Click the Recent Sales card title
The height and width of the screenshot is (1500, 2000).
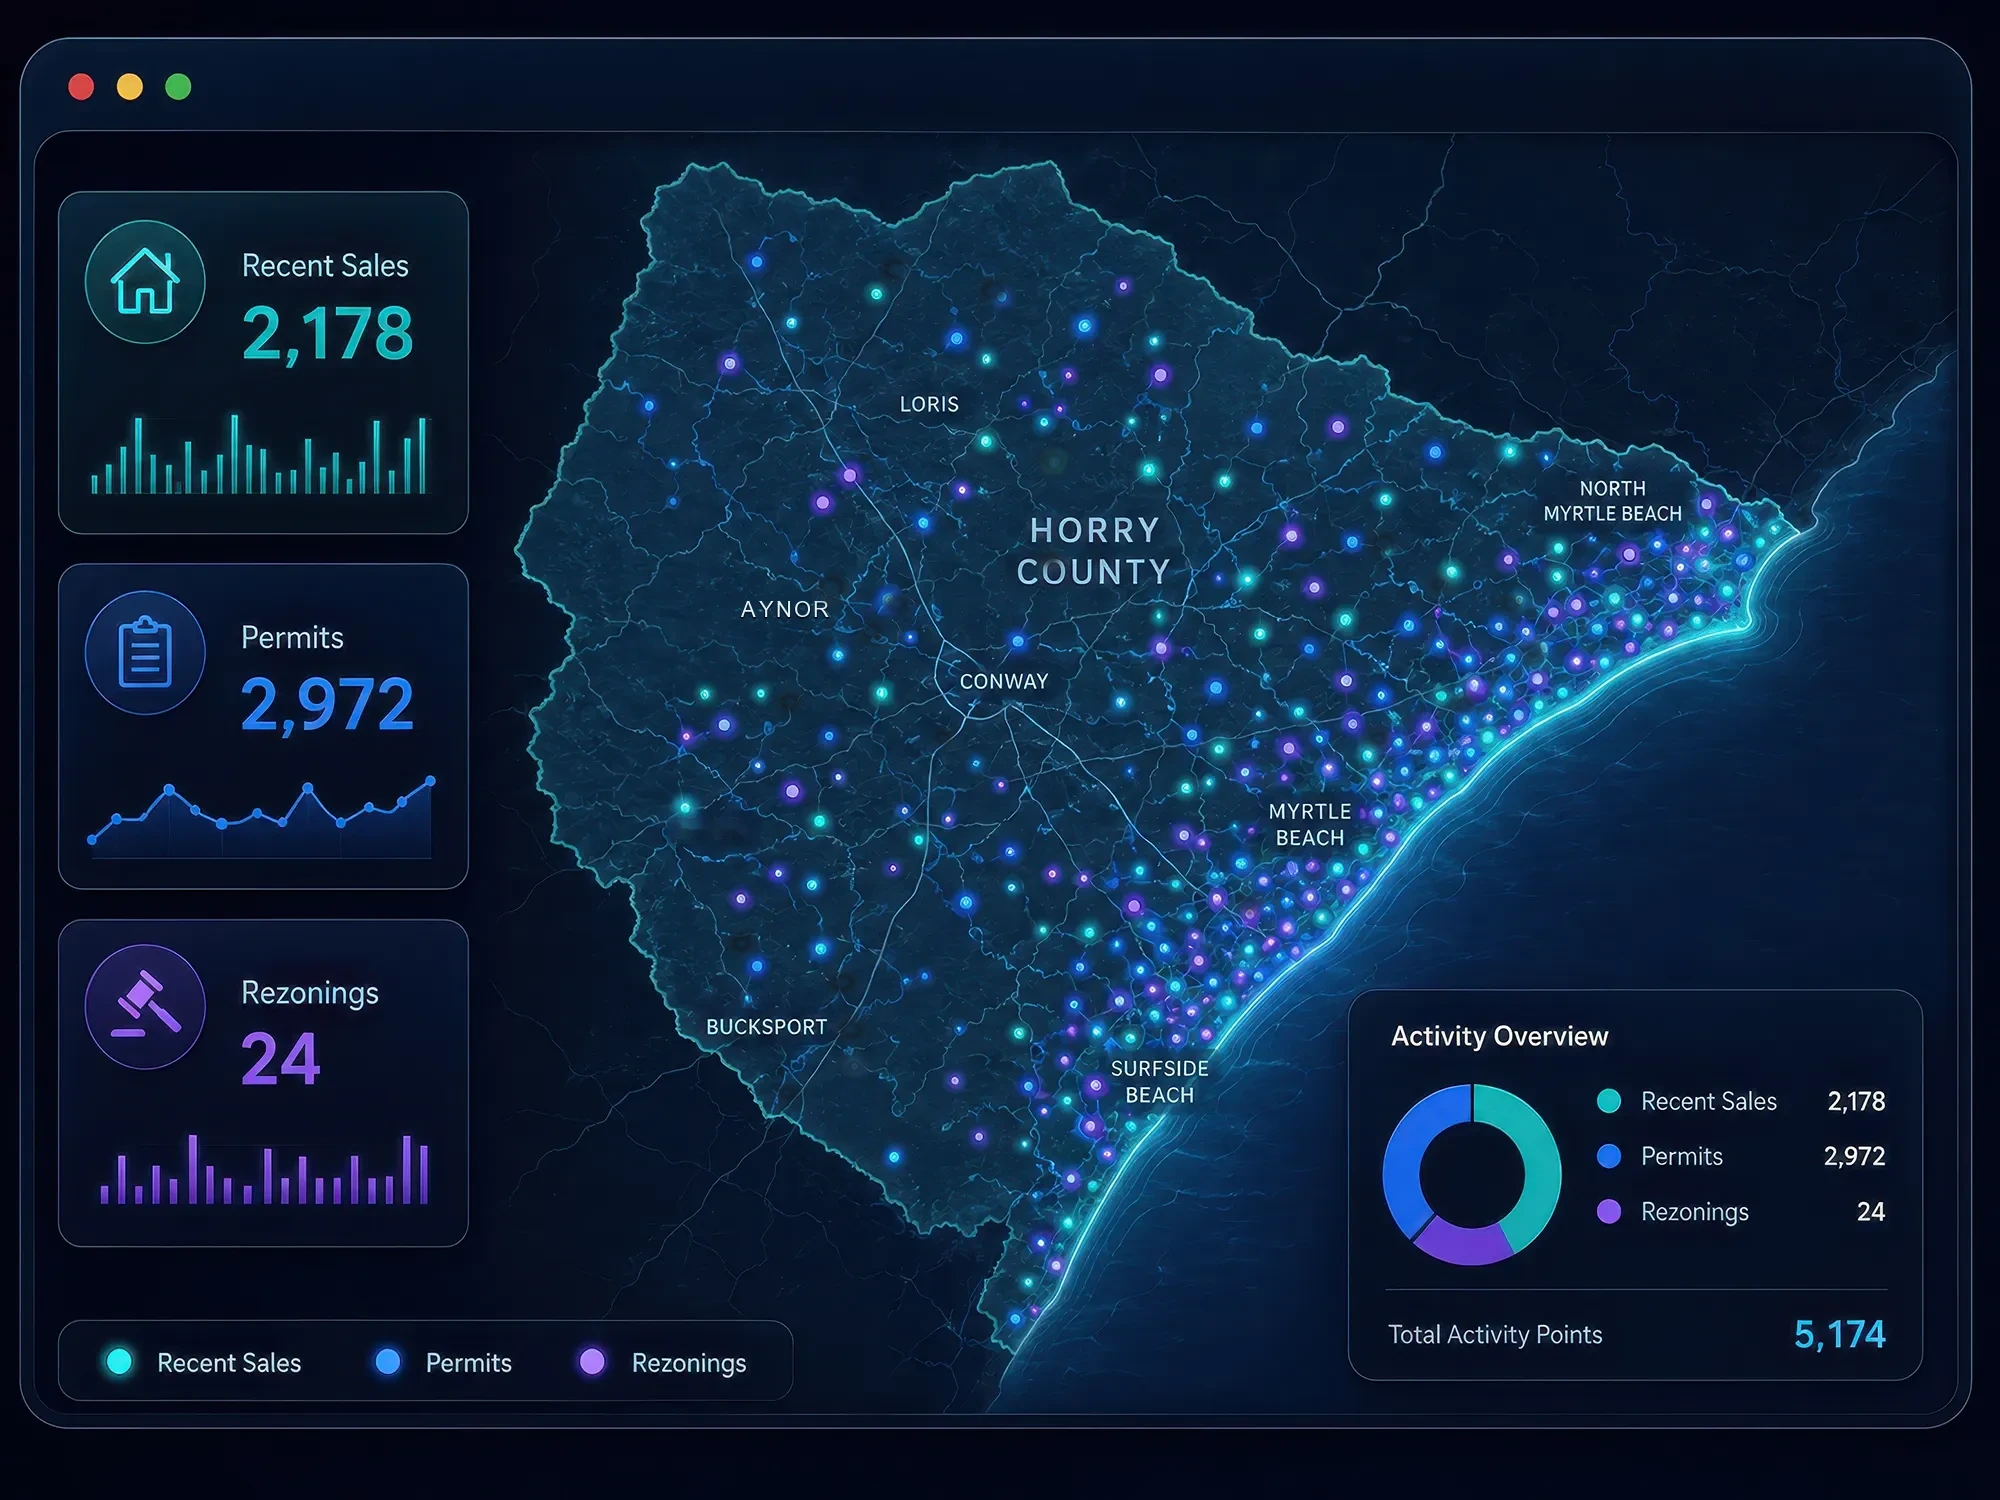(325, 265)
